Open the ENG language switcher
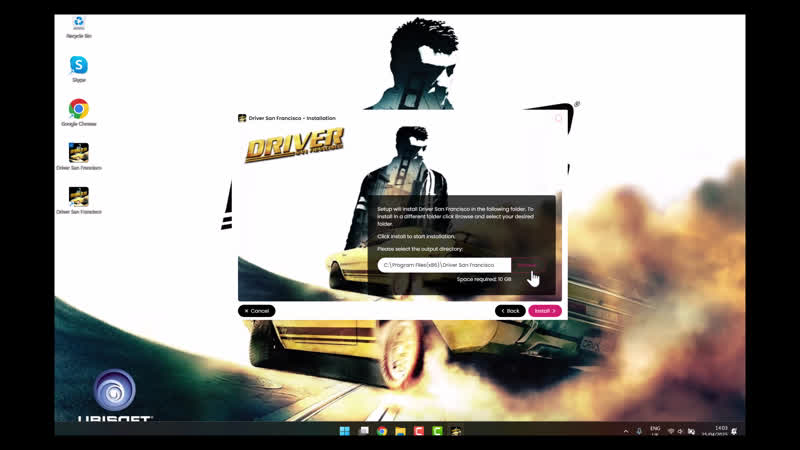Image resolution: width=800 pixels, height=450 pixels. tap(655, 431)
